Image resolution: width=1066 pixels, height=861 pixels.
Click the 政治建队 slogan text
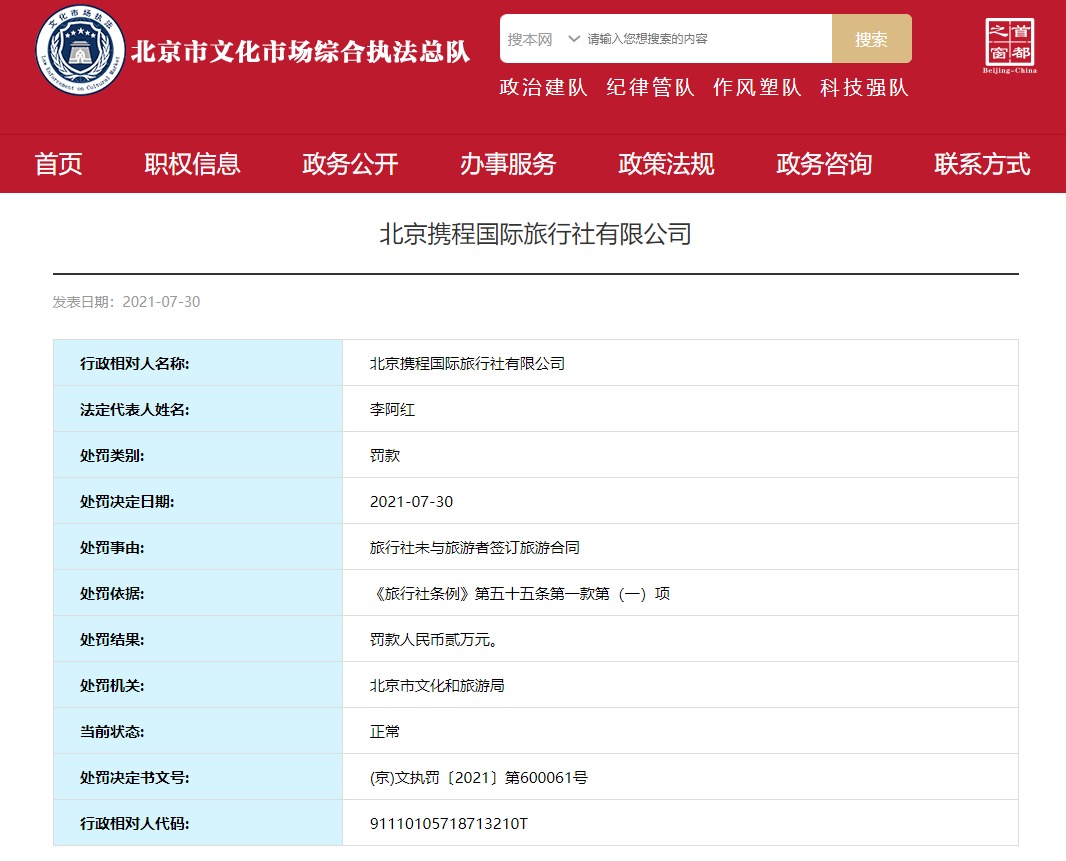click(x=544, y=88)
